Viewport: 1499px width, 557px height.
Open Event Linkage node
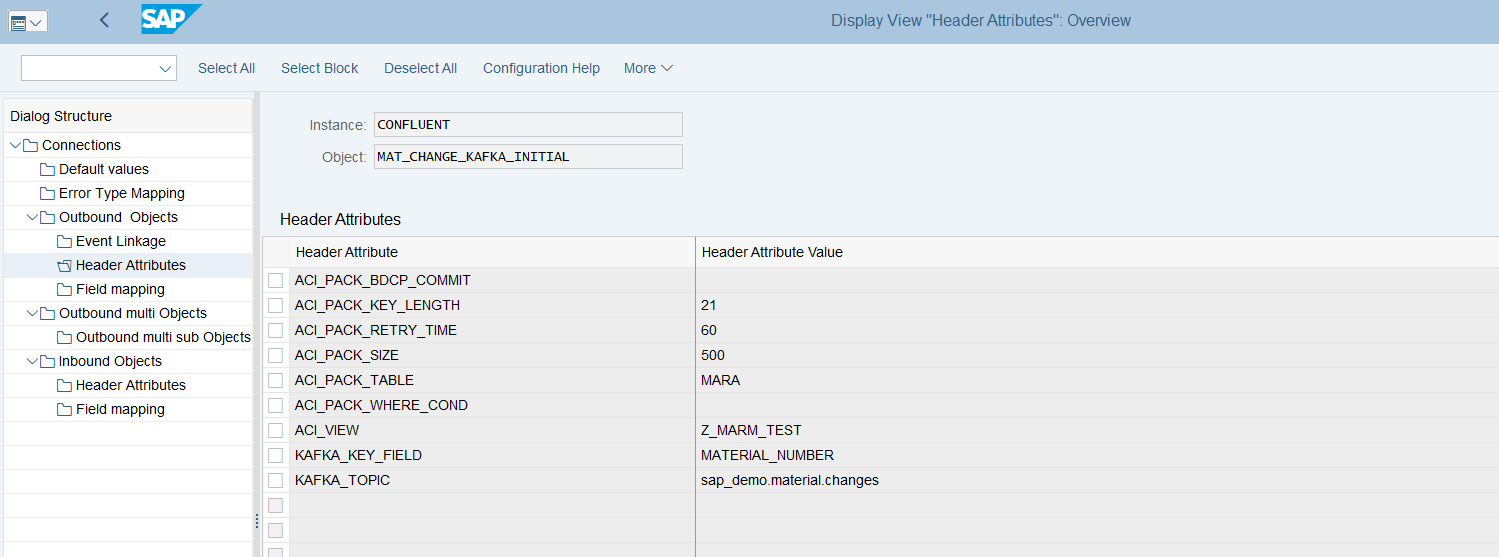tap(121, 241)
